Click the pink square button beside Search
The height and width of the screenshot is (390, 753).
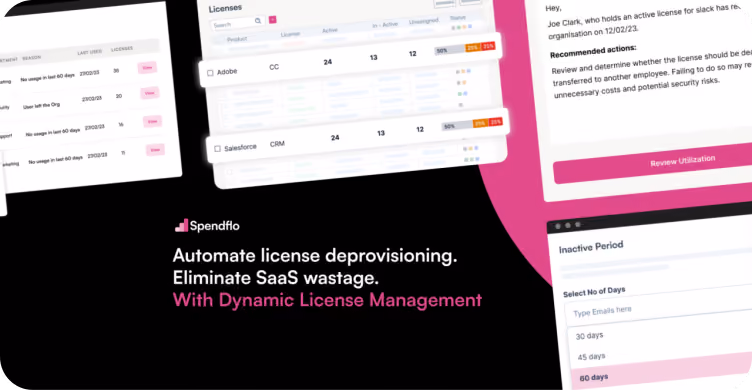point(272,20)
